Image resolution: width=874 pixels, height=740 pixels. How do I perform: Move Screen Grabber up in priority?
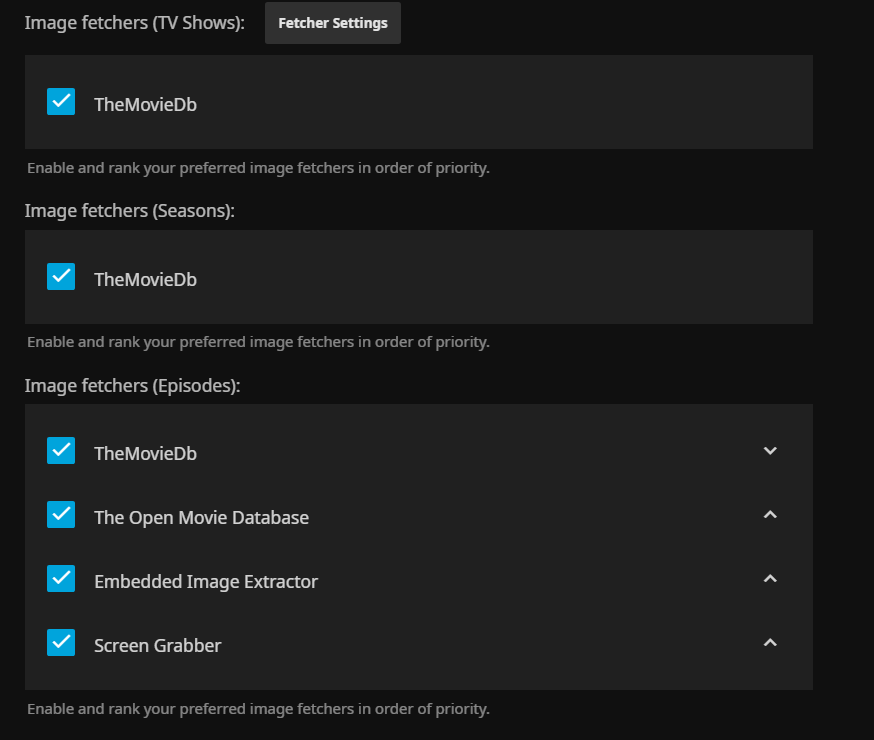[770, 643]
